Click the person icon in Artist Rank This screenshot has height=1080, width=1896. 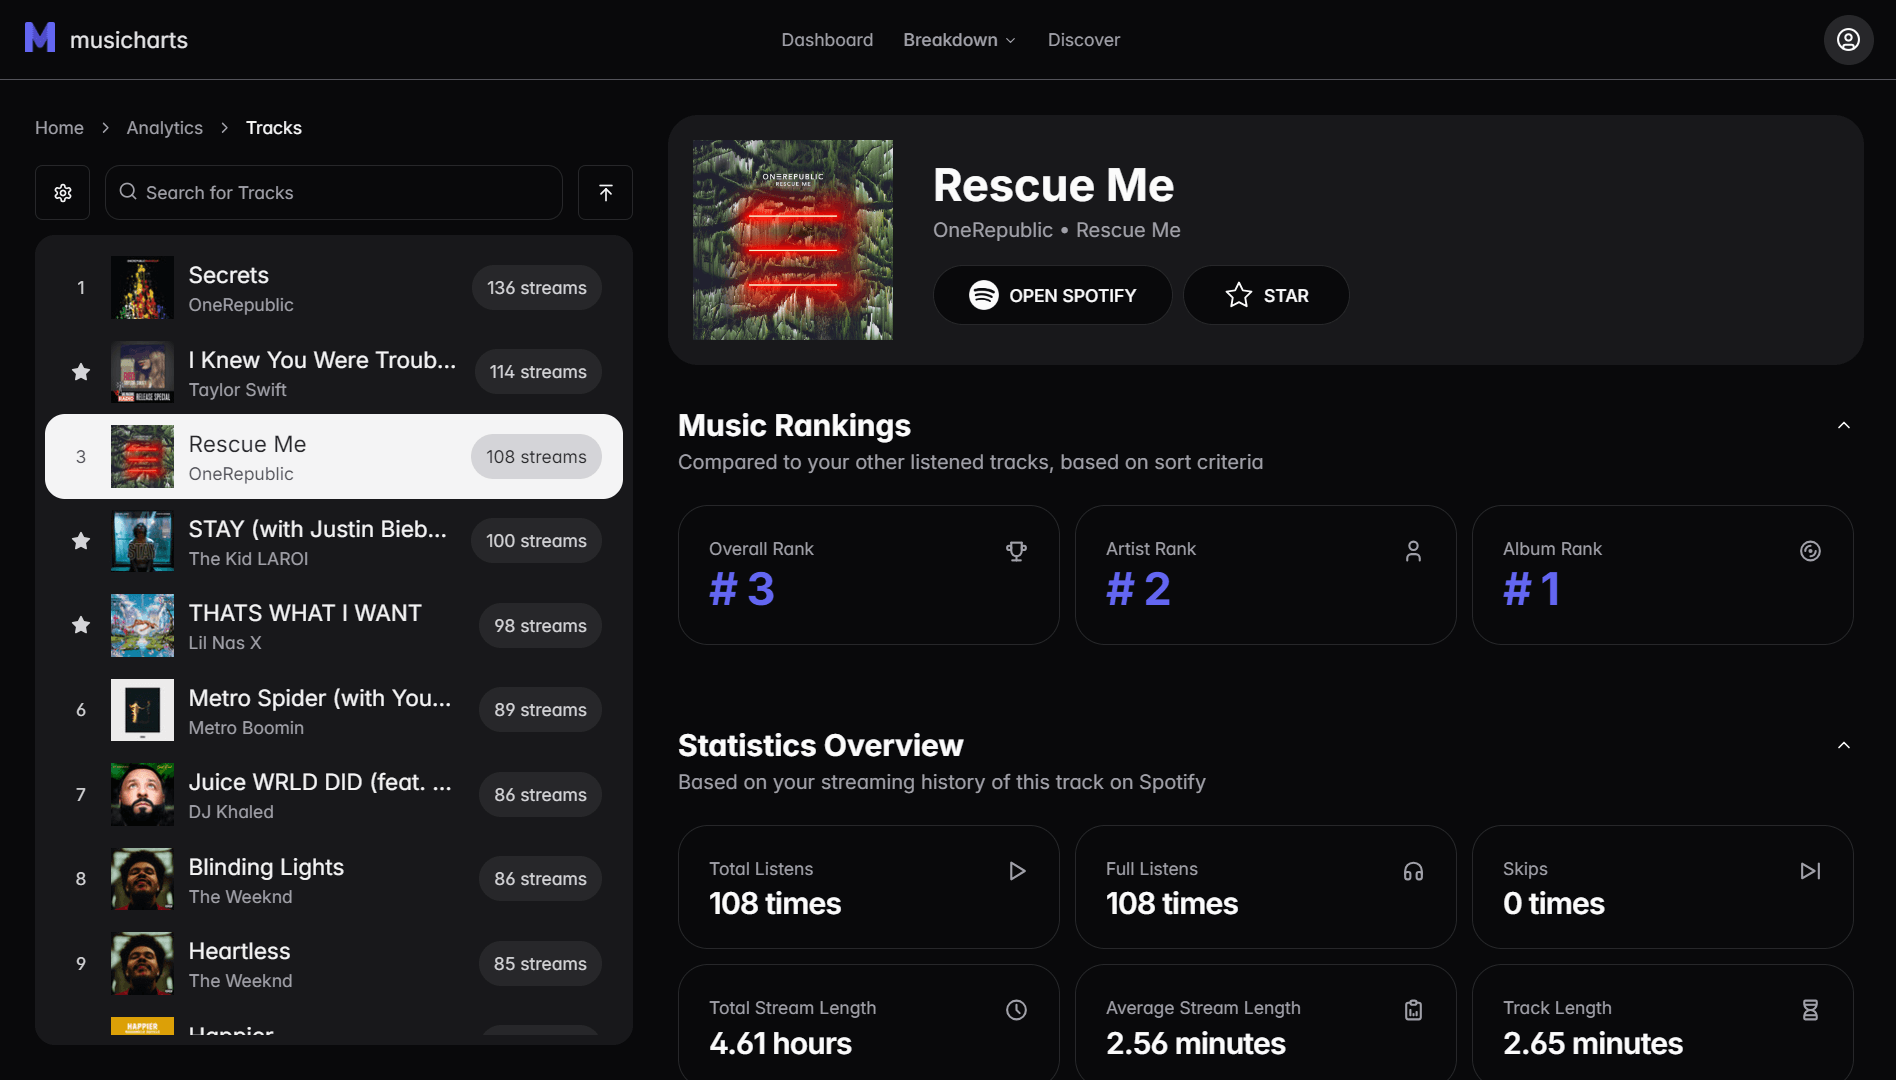pyautogui.click(x=1413, y=551)
